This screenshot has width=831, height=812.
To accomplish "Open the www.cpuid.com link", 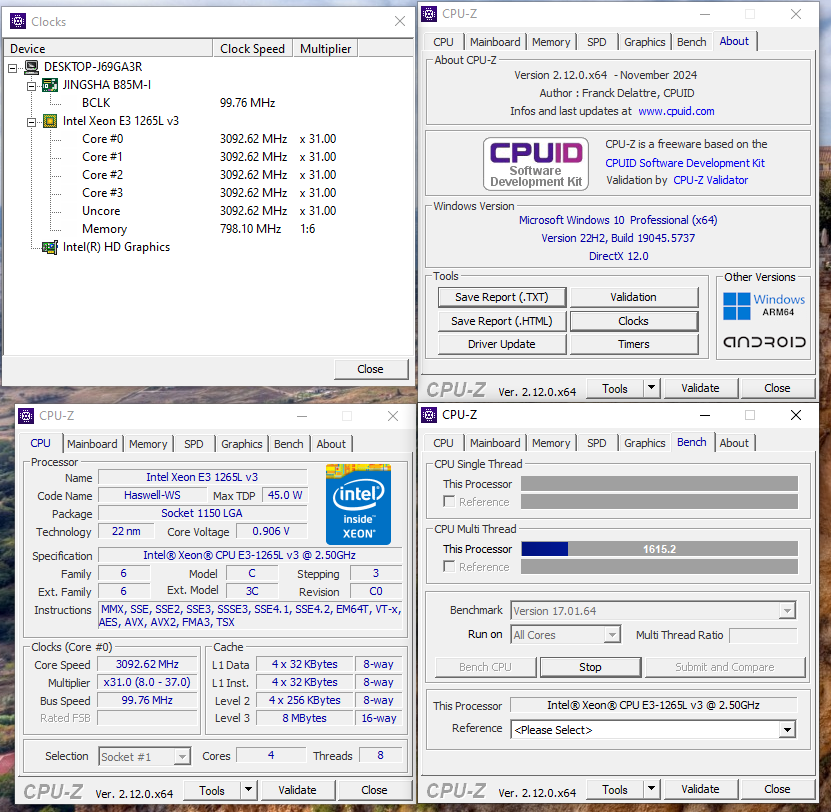I will pos(676,111).
